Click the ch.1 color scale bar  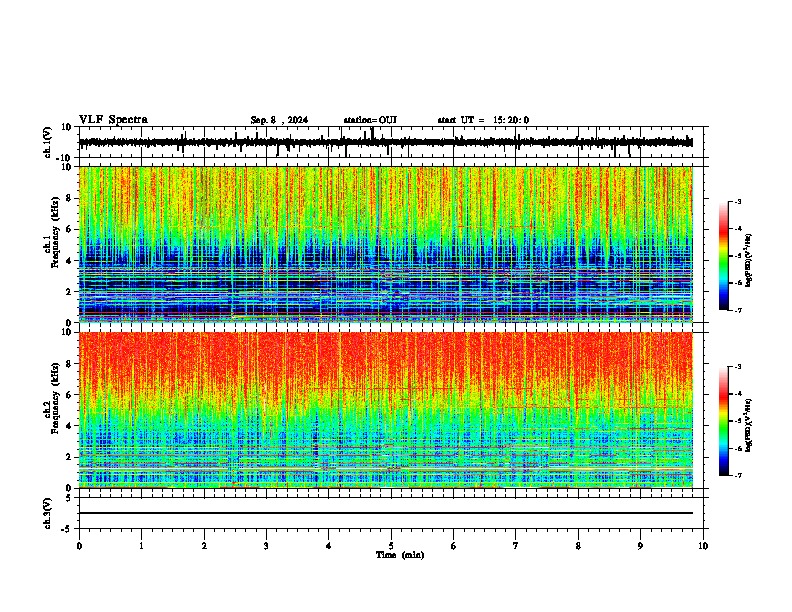pos(723,256)
